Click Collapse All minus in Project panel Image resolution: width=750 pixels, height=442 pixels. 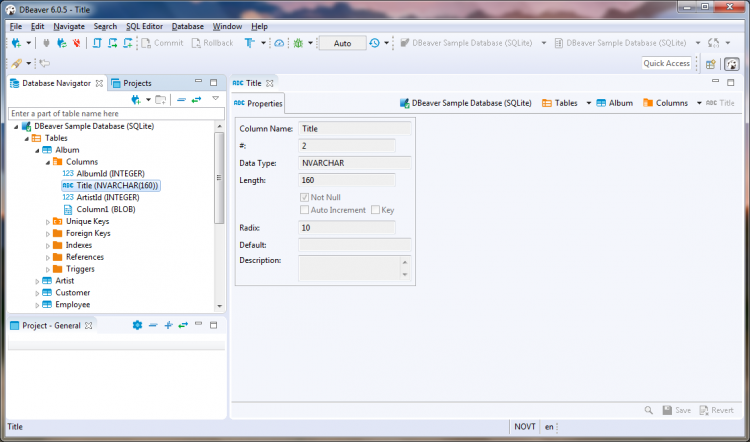click(x=153, y=325)
